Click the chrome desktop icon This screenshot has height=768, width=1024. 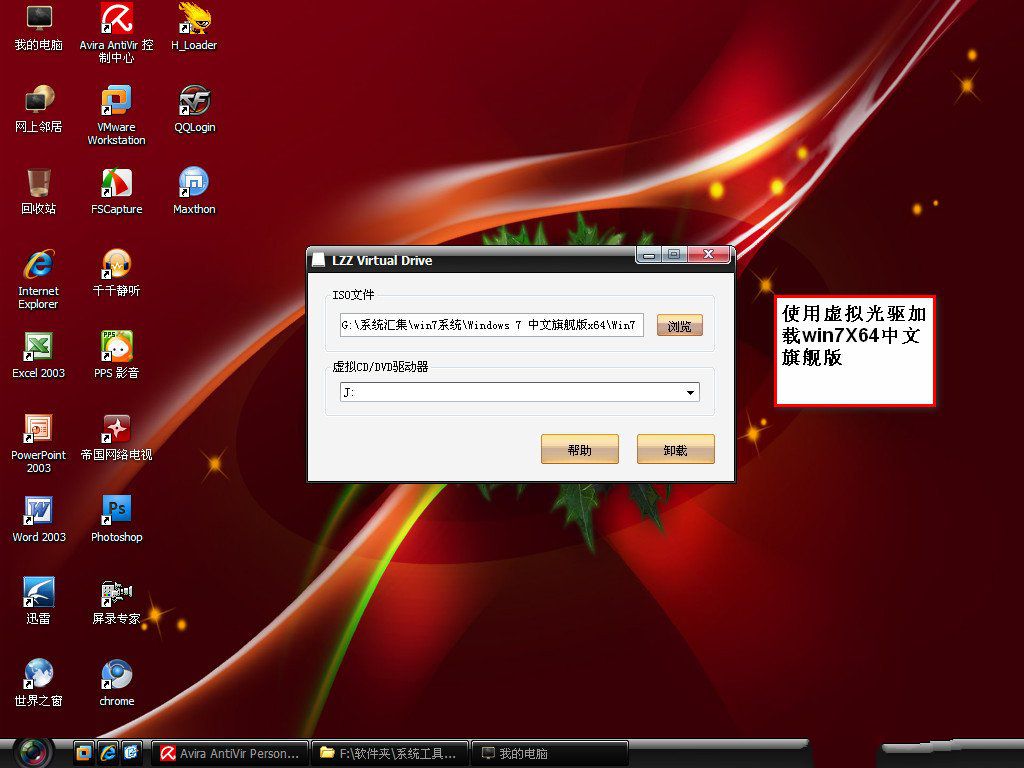[x=116, y=675]
